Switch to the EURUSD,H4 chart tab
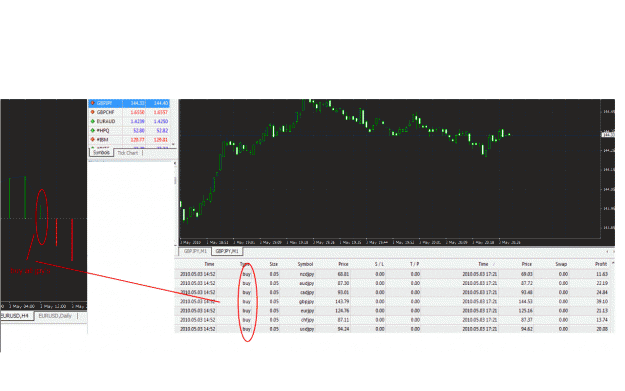 pyautogui.click(x=16, y=316)
